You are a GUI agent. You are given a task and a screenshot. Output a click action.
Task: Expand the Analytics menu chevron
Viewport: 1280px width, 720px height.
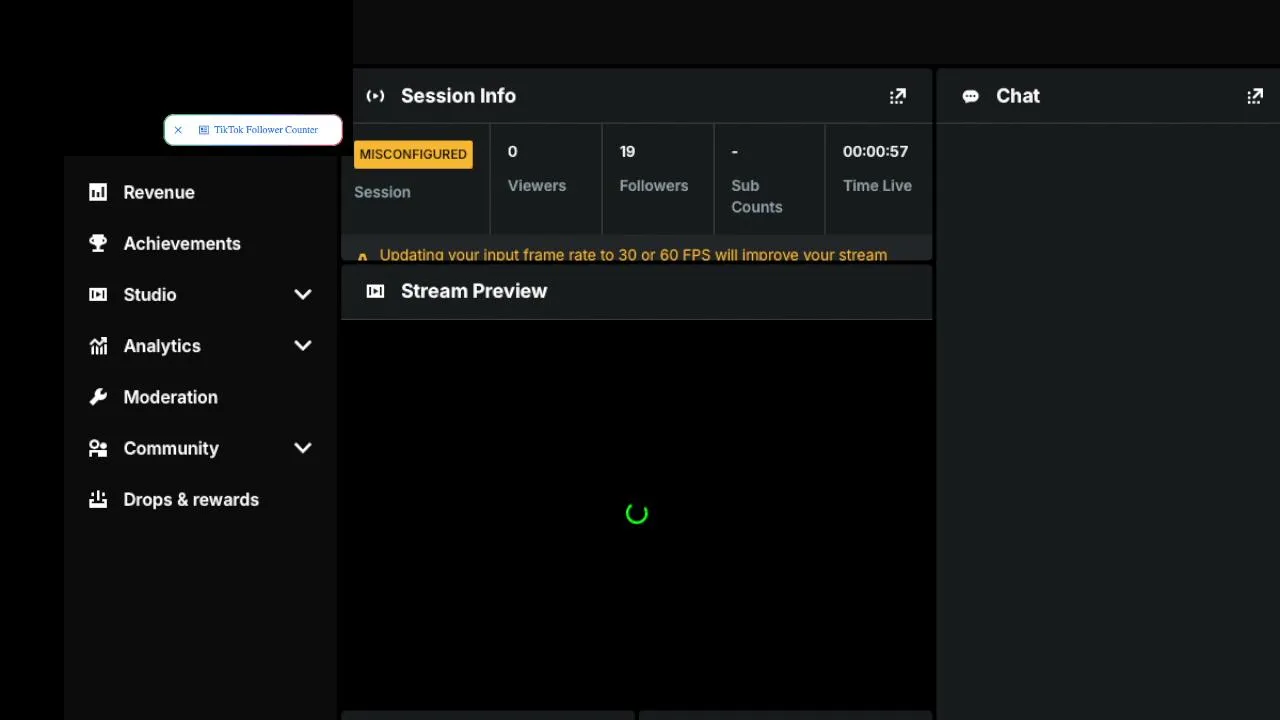[x=303, y=346]
